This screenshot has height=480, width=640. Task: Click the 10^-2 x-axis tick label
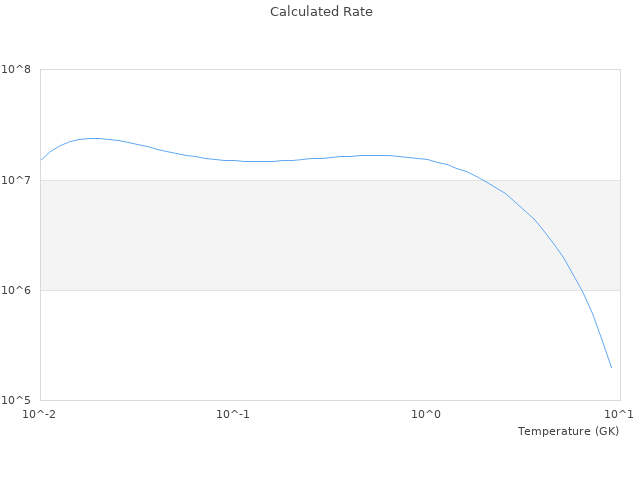(41, 414)
